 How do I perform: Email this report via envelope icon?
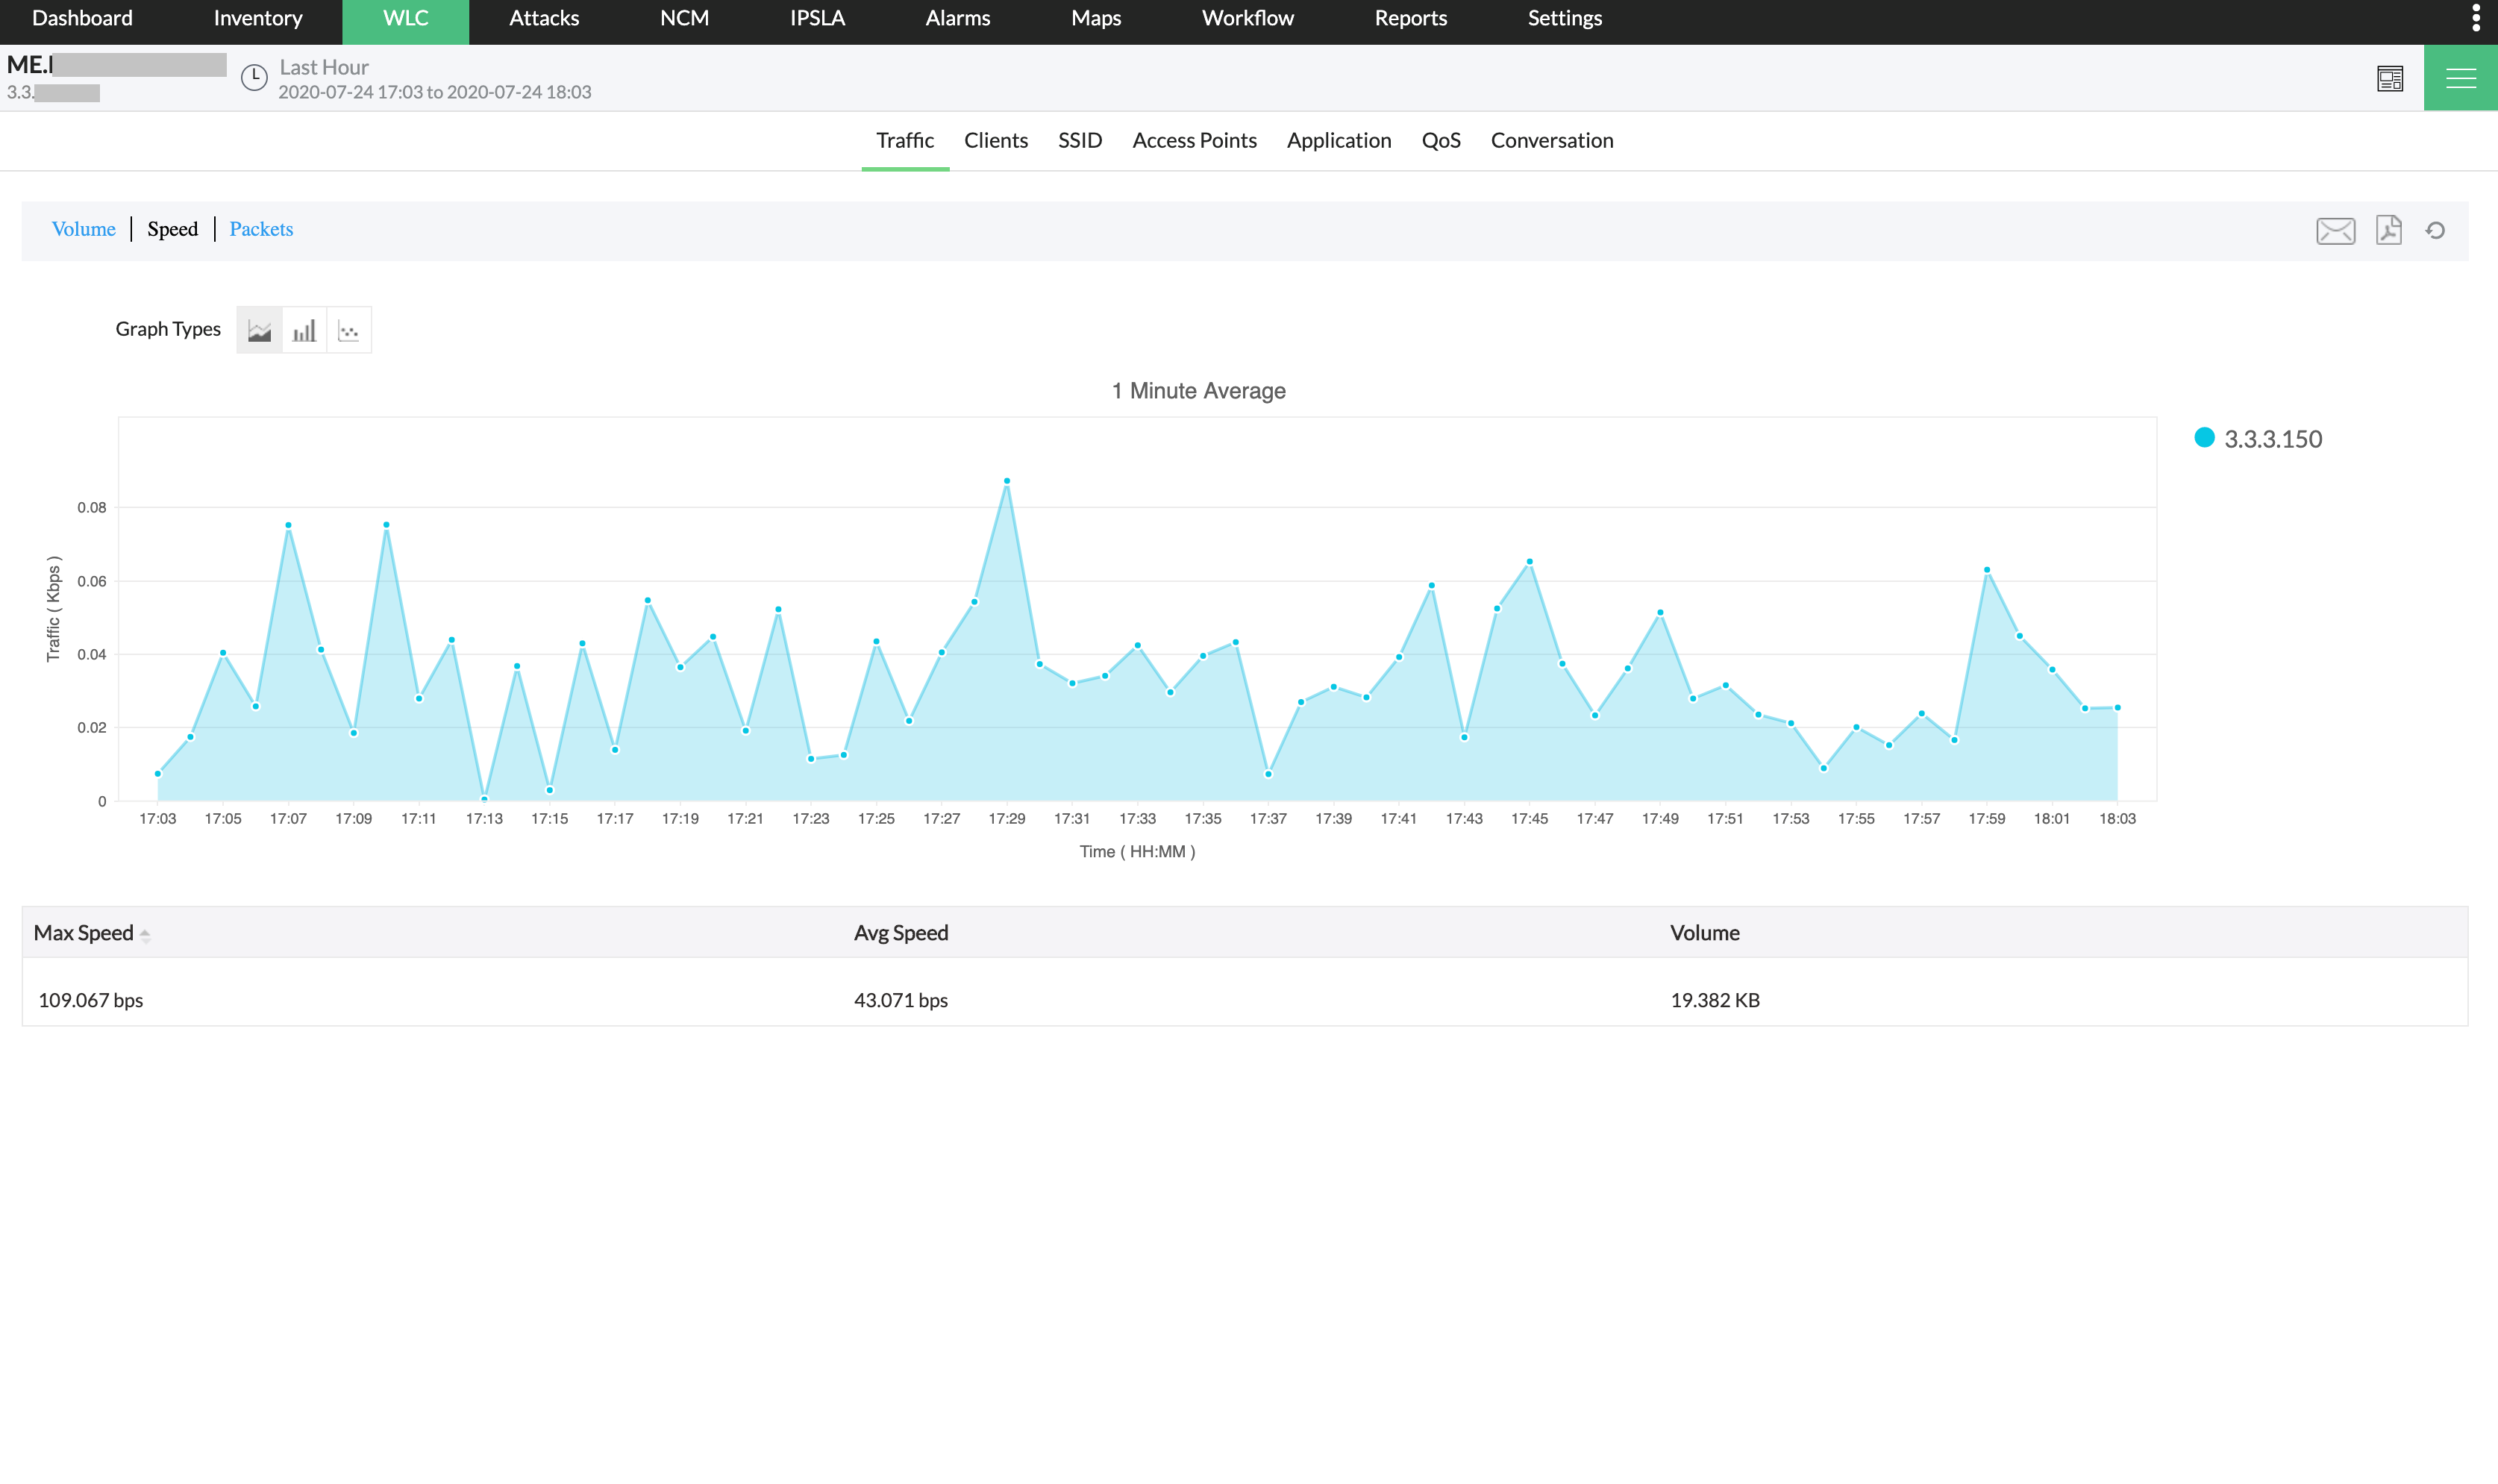tap(2335, 231)
